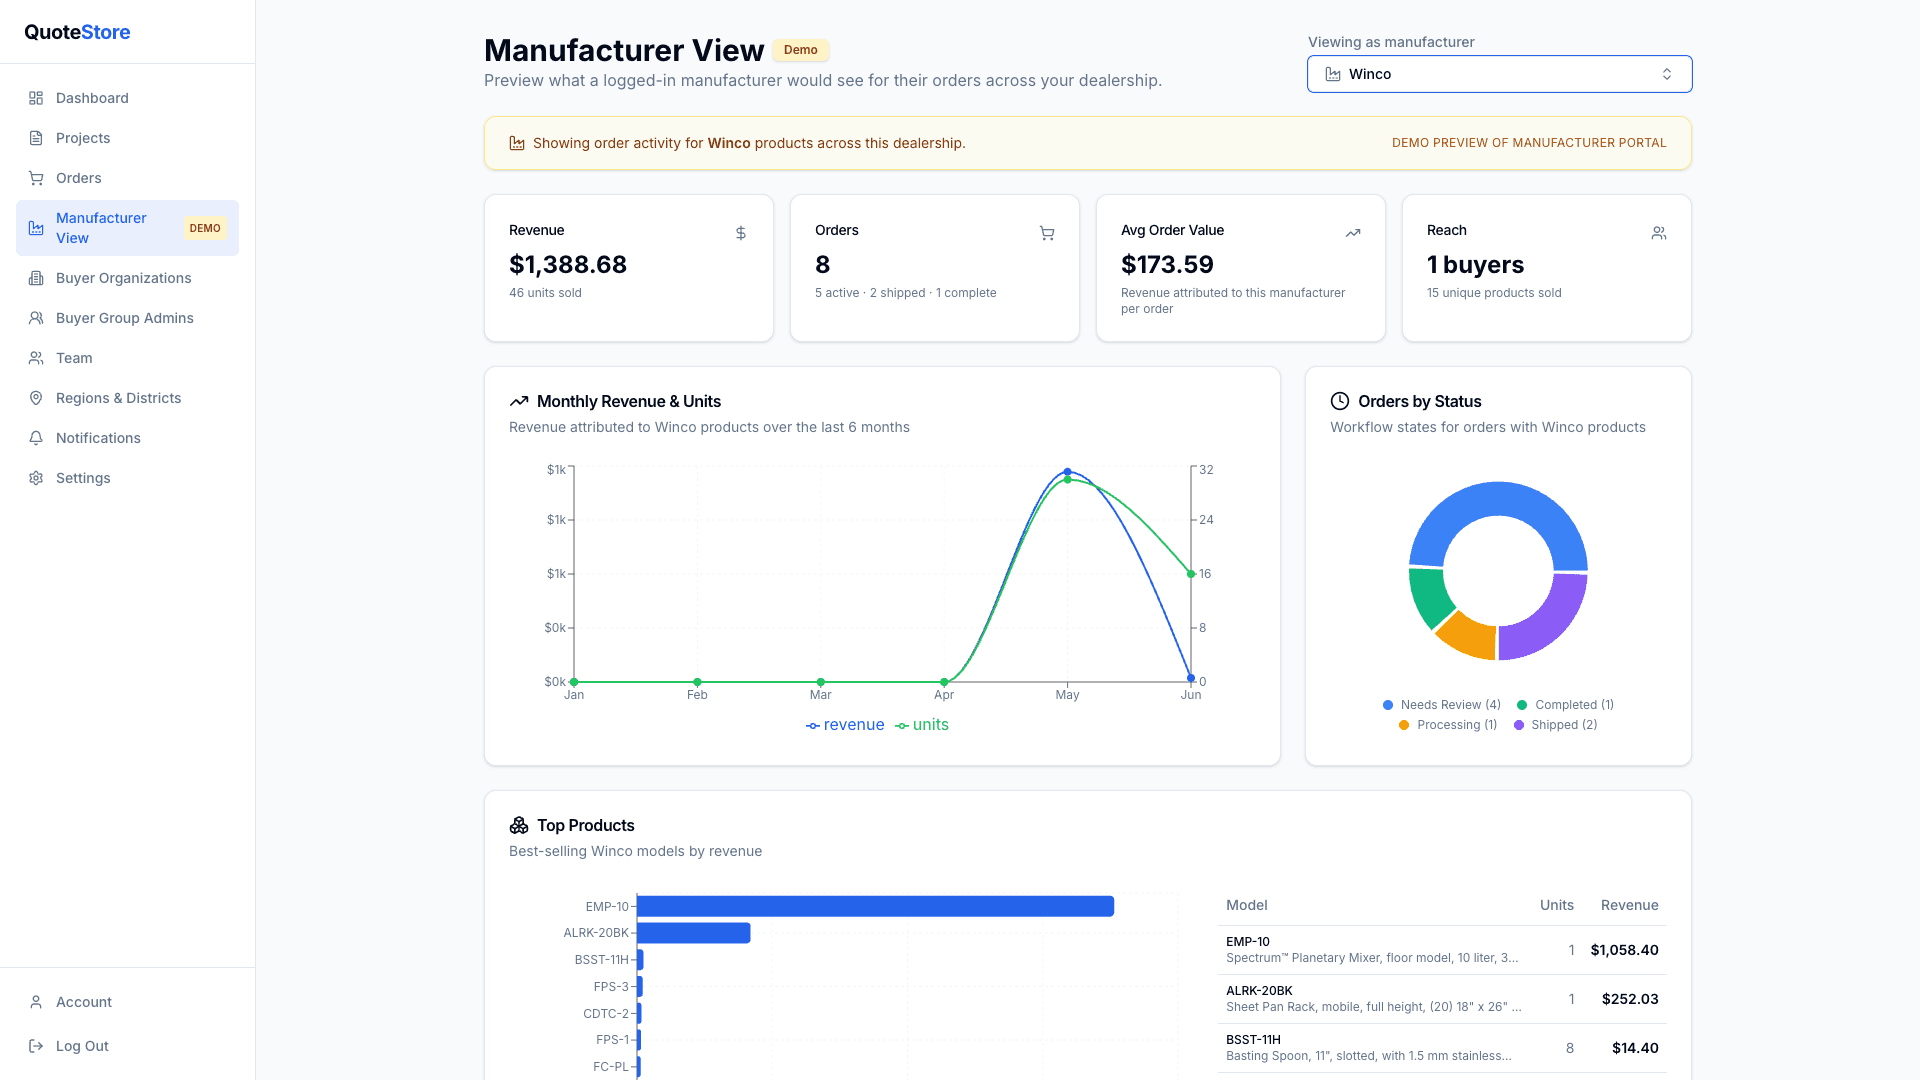This screenshot has height=1080, width=1920.
Task: Click the Log Out arrow icon
Action: (36, 1046)
